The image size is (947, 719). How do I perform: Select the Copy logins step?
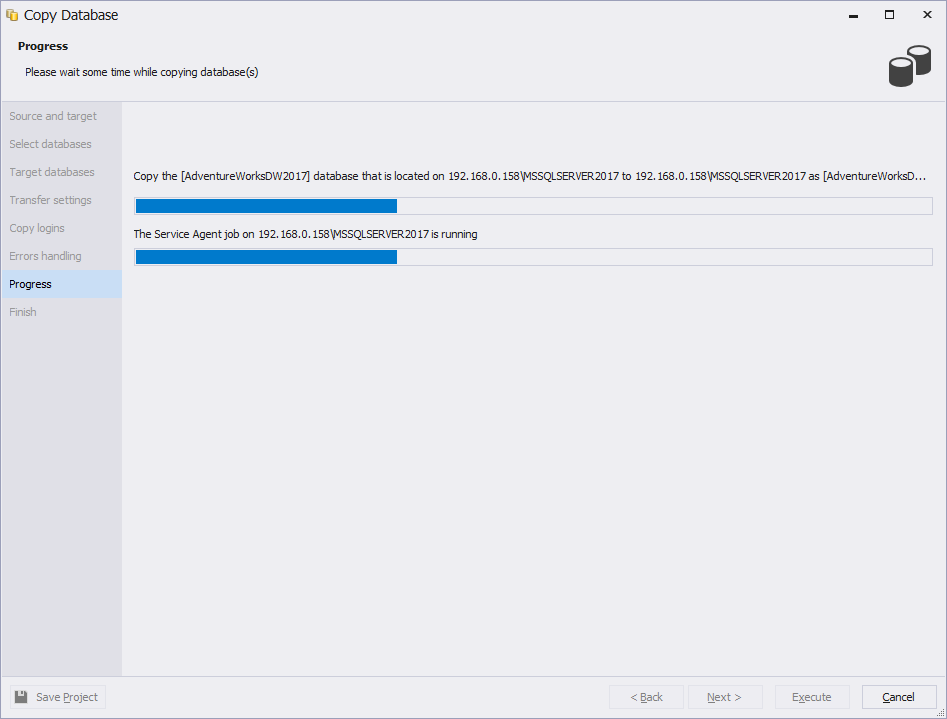[37, 228]
